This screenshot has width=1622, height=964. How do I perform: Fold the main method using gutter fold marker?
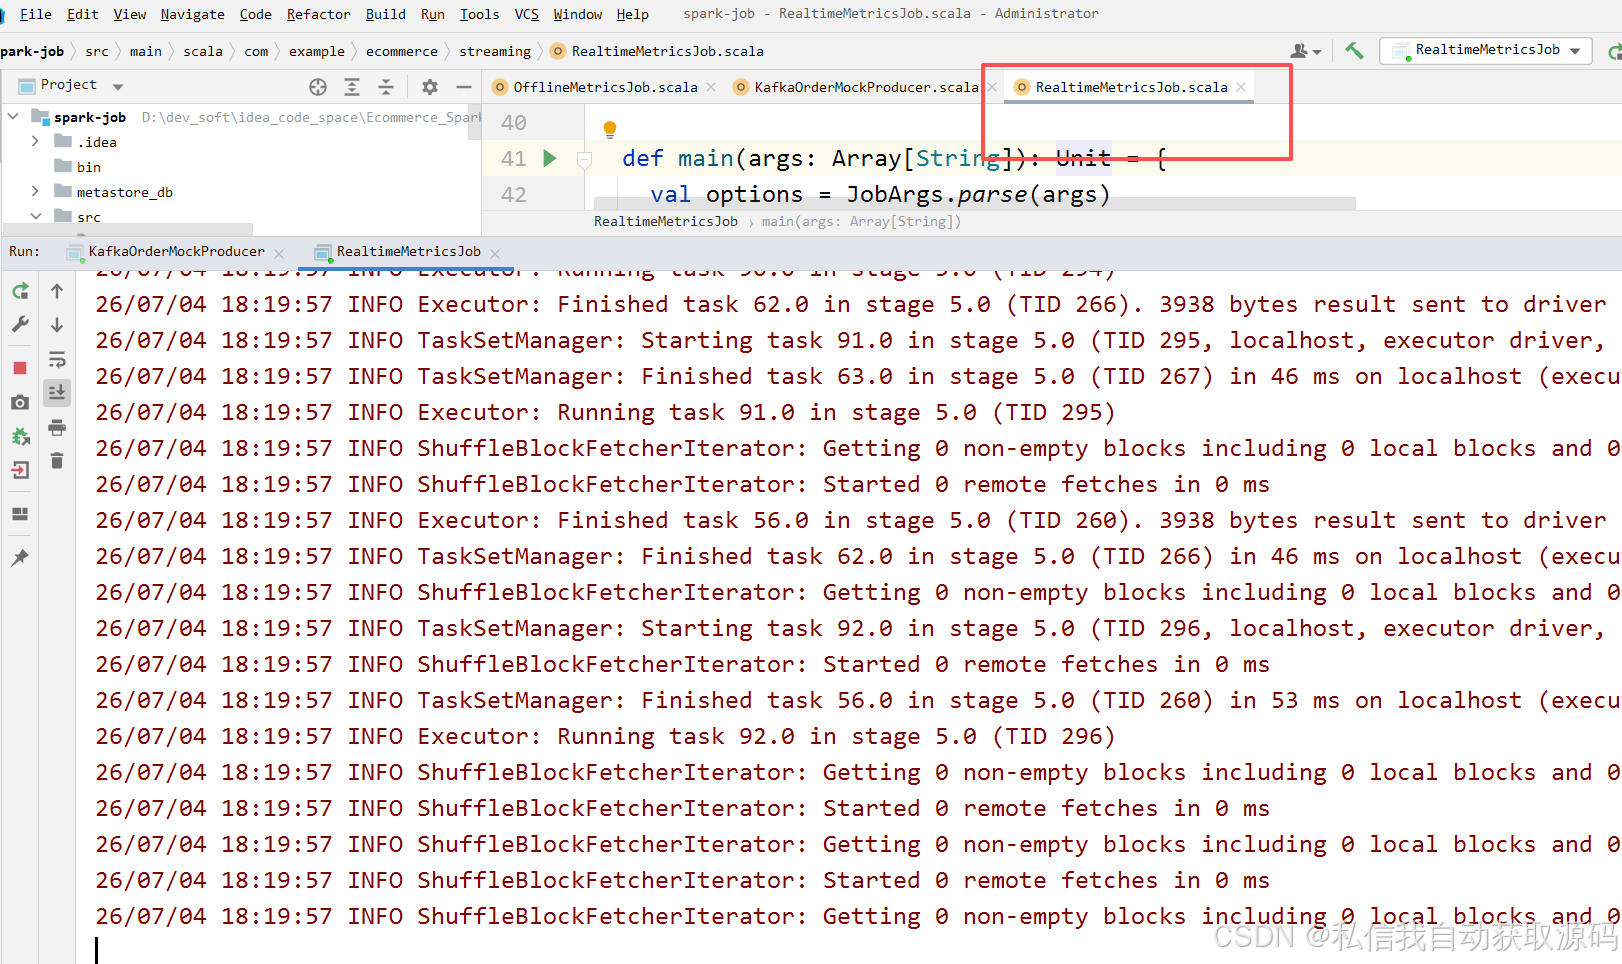(x=585, y=158)
